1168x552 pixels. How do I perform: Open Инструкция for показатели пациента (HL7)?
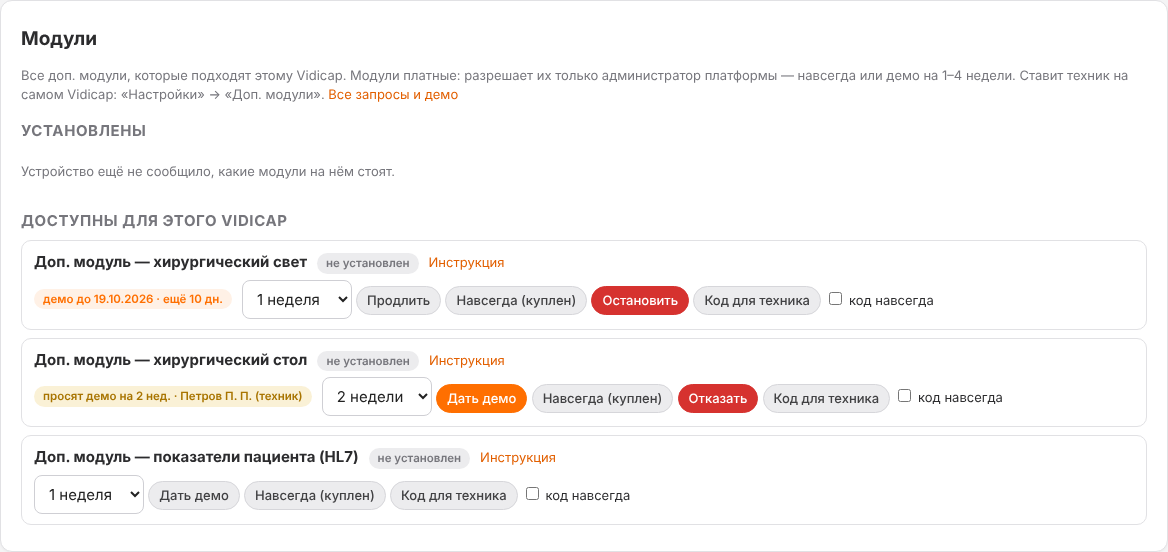click(x=518, y=457)
